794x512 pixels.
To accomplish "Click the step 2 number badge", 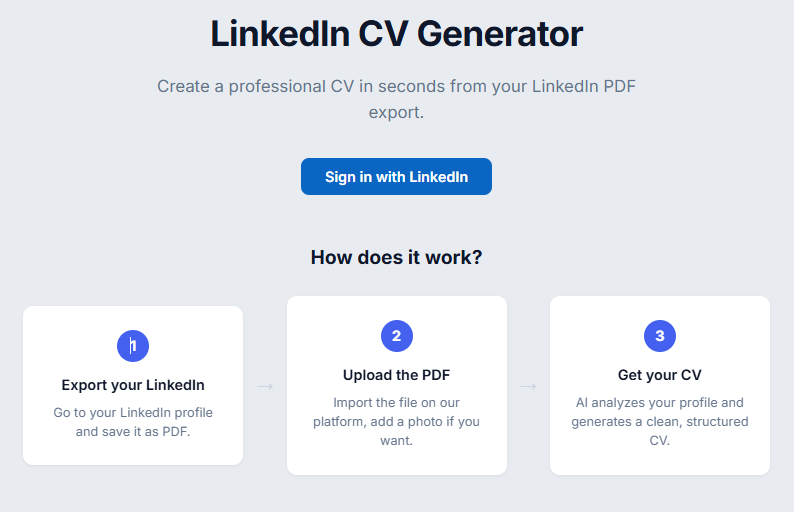I will click(397, 336).
